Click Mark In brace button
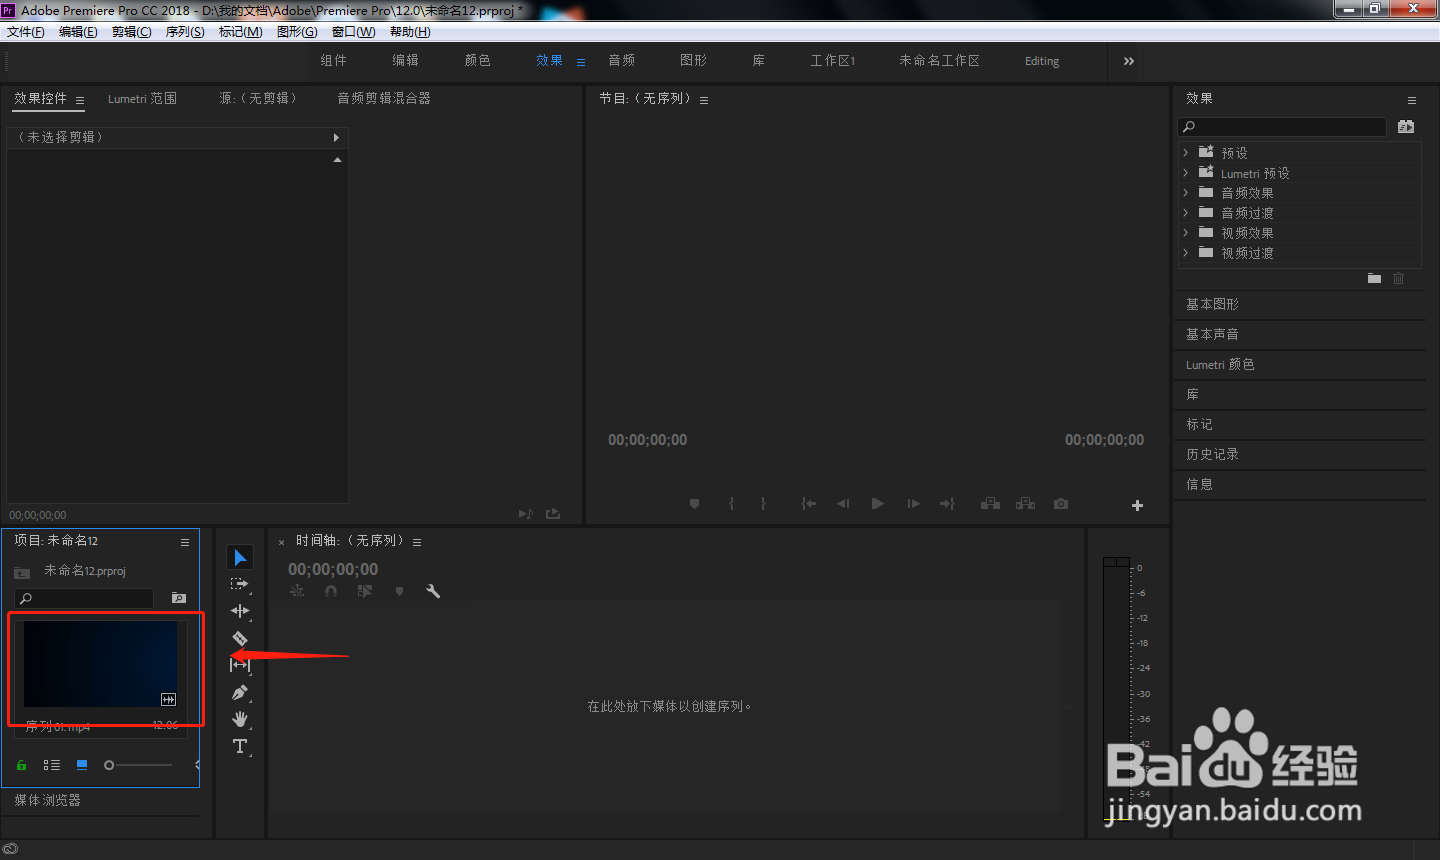Viewport: 1440px width, 860px height. [732, 504]
